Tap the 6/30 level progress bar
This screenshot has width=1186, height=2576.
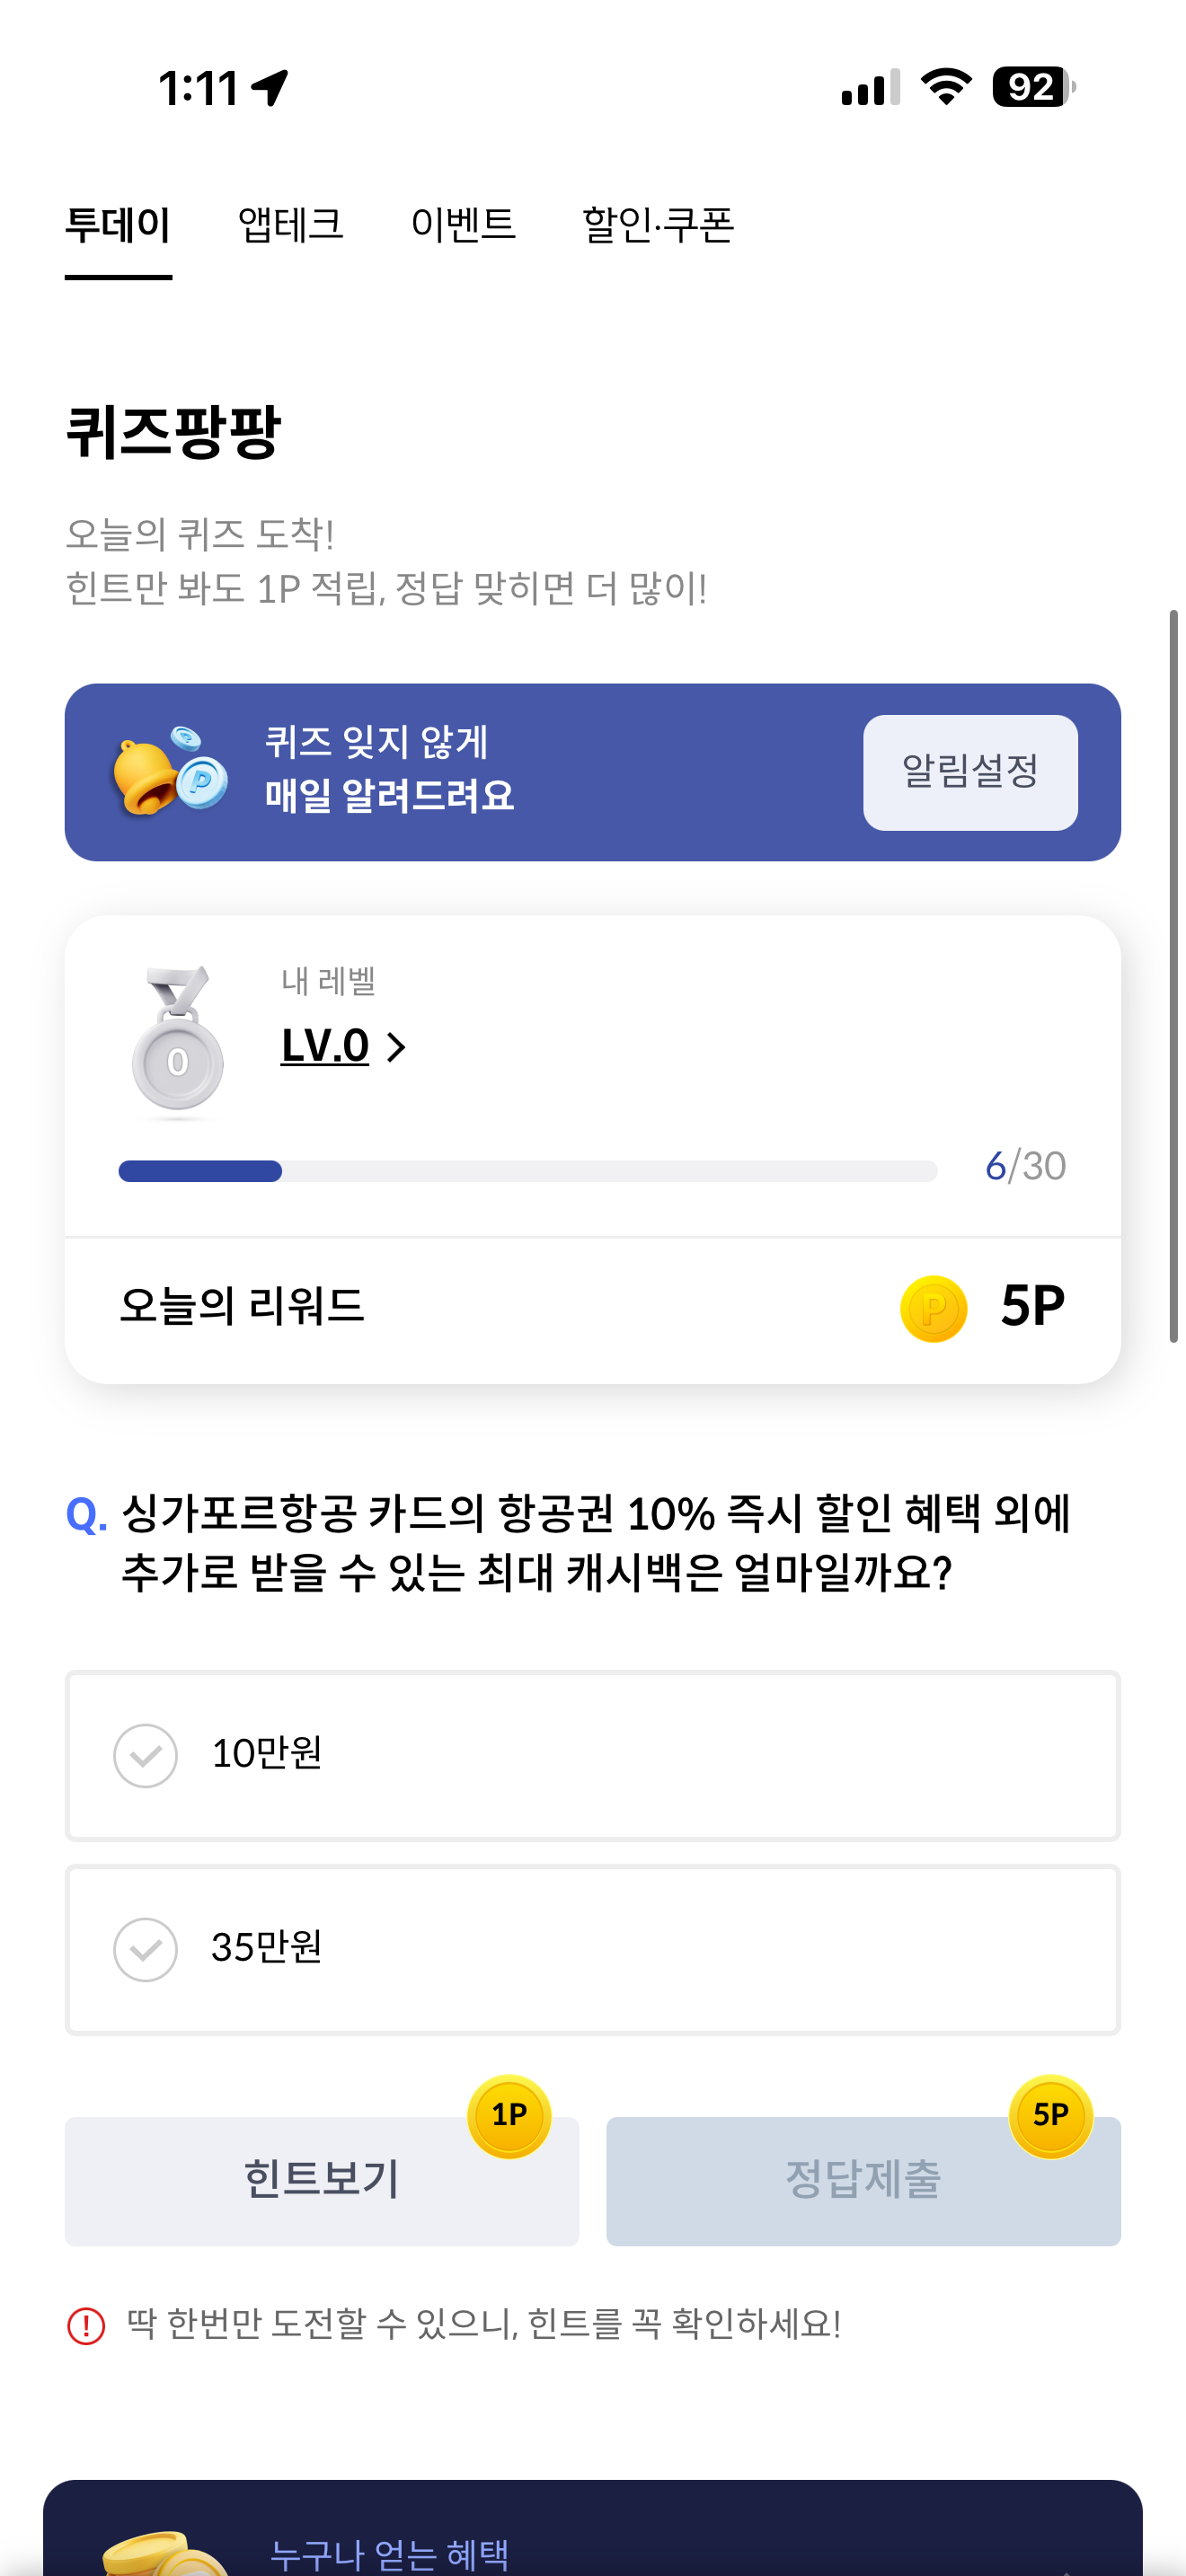pyautogui.click(x=528, y=1171)
